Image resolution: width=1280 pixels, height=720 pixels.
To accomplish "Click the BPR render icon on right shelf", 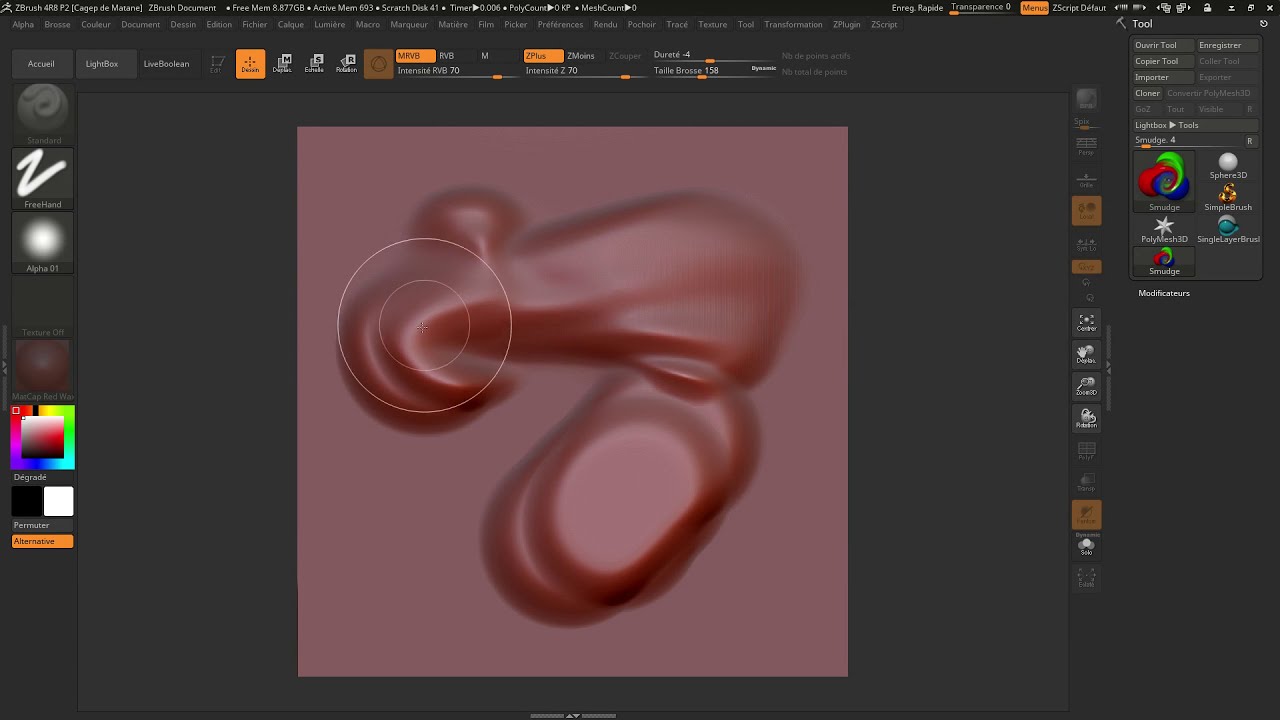I will (x=1086, y=99).
